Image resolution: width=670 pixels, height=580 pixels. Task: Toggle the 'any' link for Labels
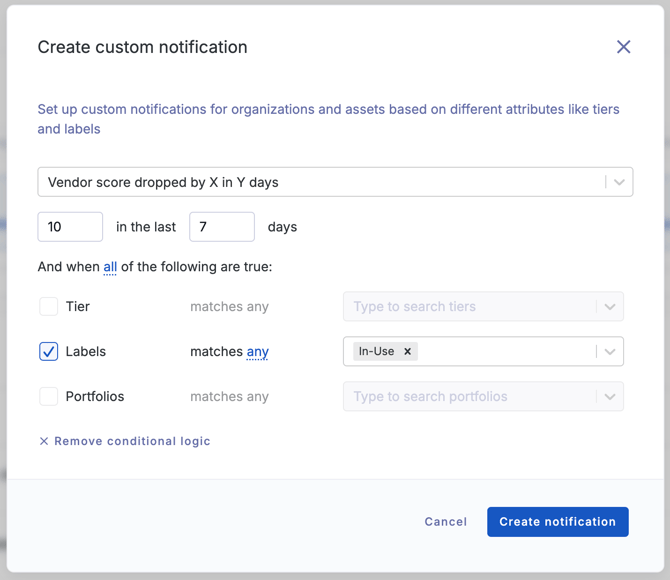click(257, 352)
